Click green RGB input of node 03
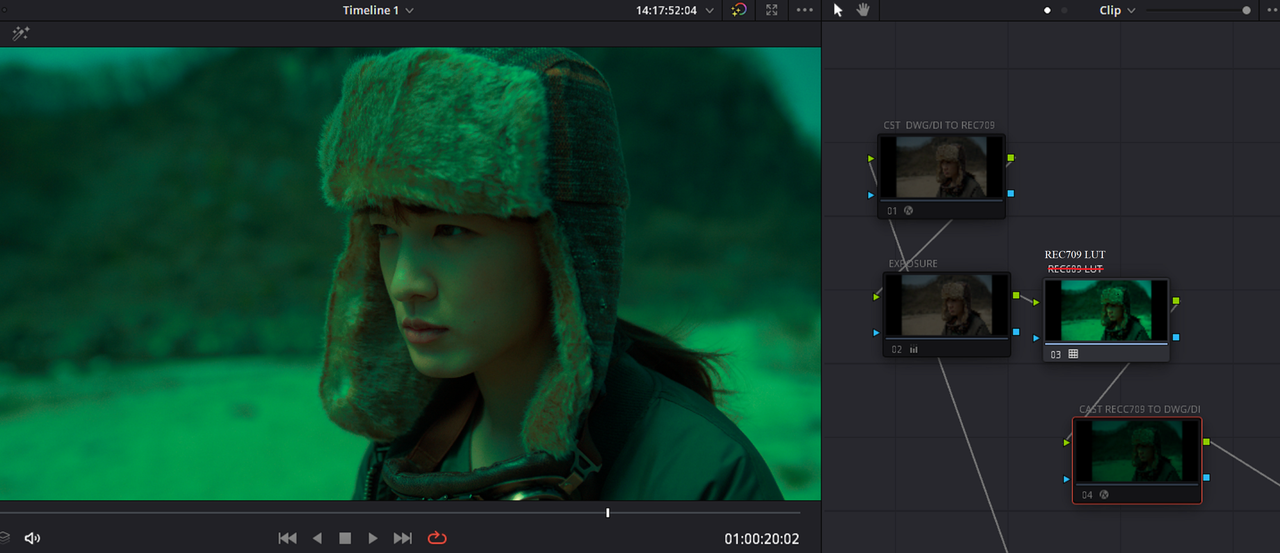 point(1036,301)
